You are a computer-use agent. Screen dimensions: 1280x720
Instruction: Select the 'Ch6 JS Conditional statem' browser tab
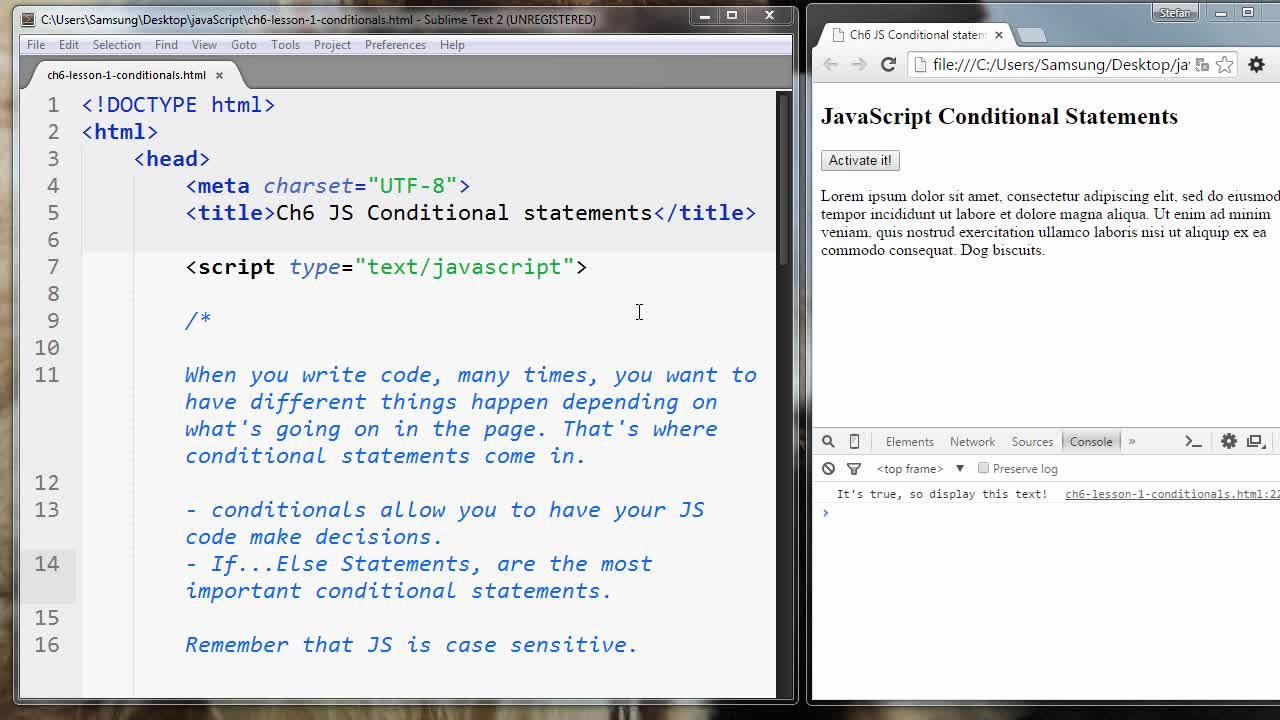[x=916, y=35]
